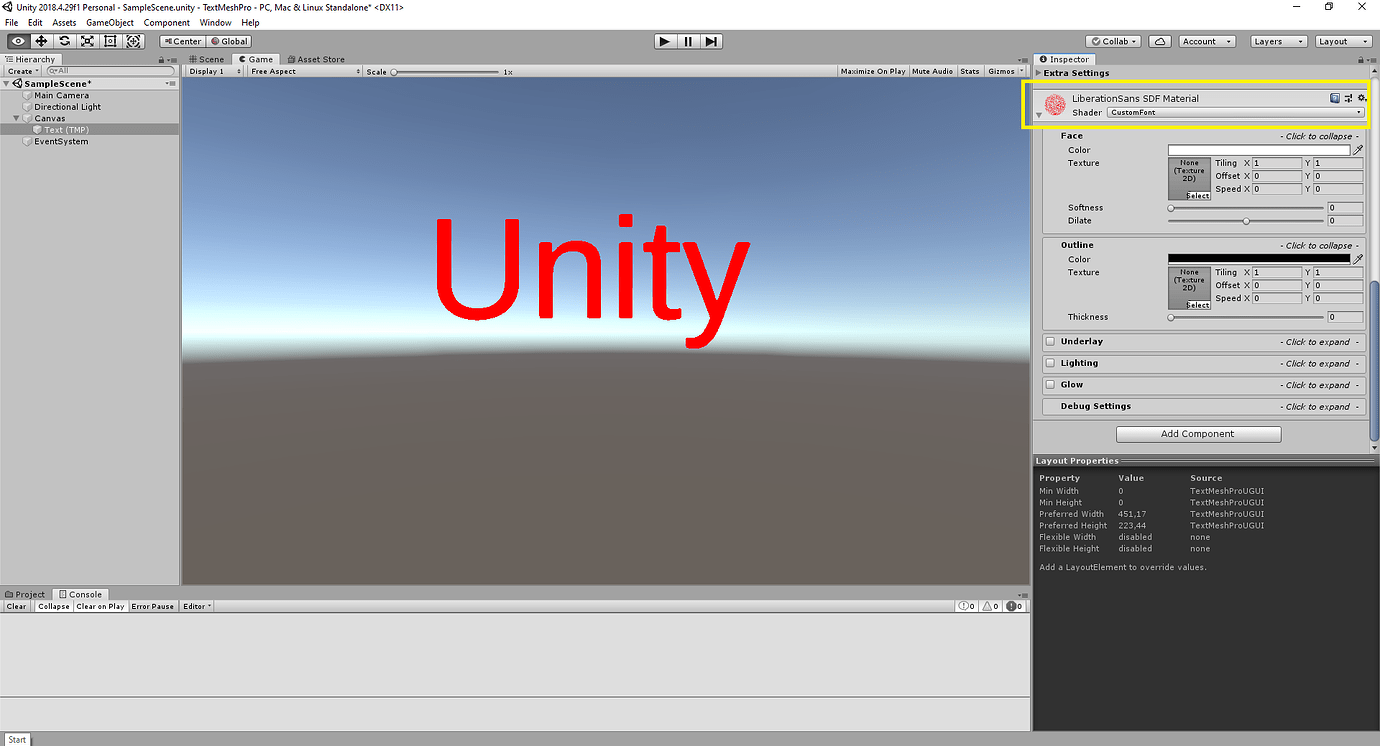Switch to the Project tab
Viewport: 1380px width, 746px height.
pyautogui.click(x=25, y=594)
